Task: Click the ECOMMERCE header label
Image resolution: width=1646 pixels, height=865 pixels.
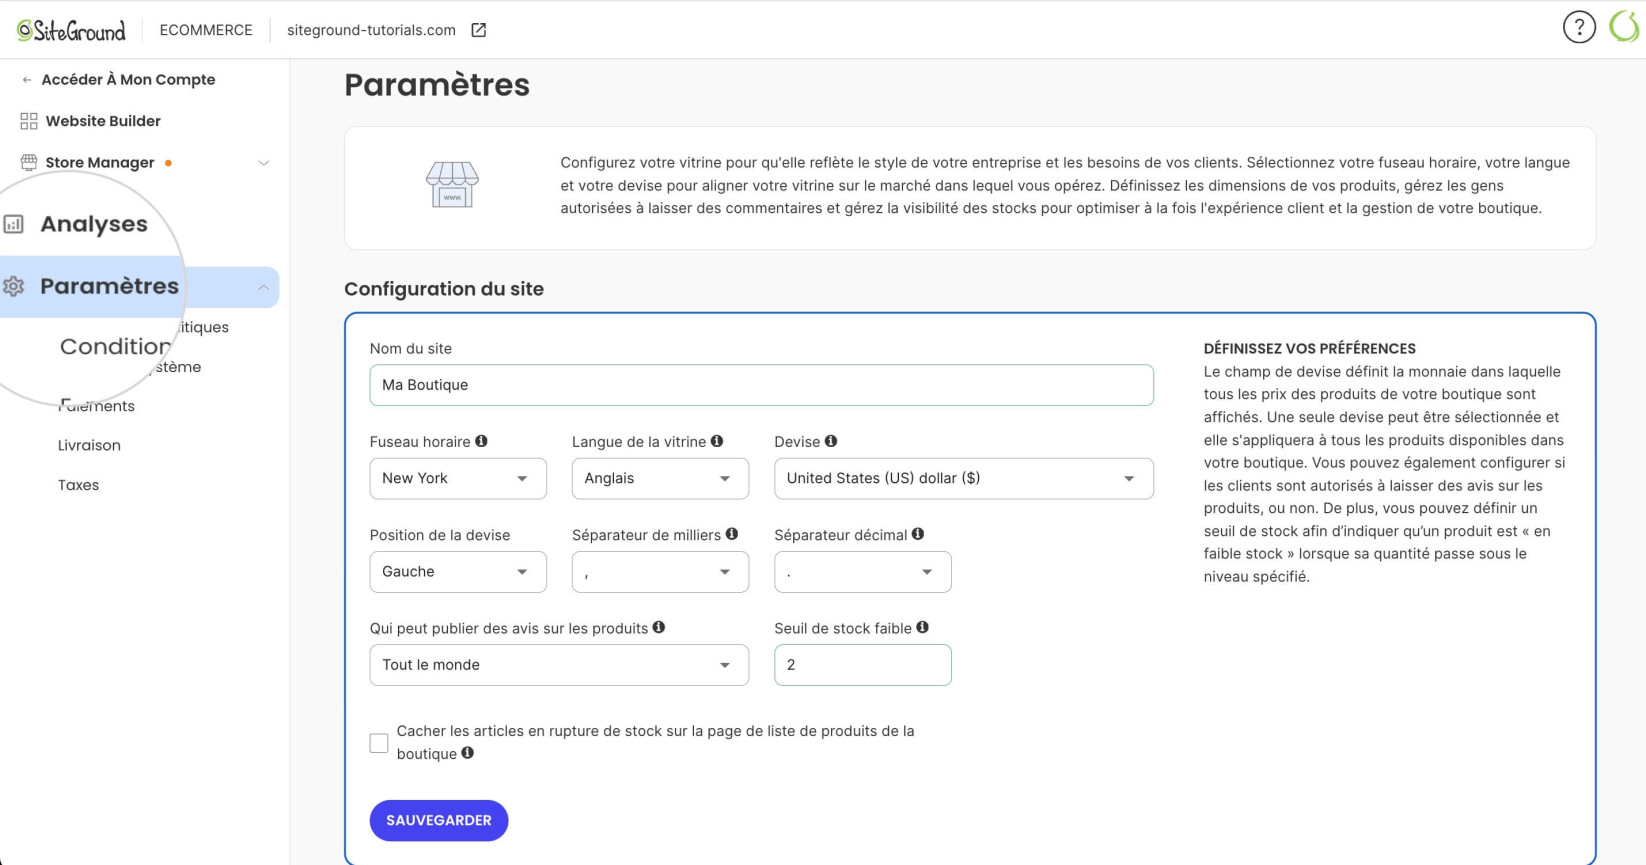Action: (206, 30)
